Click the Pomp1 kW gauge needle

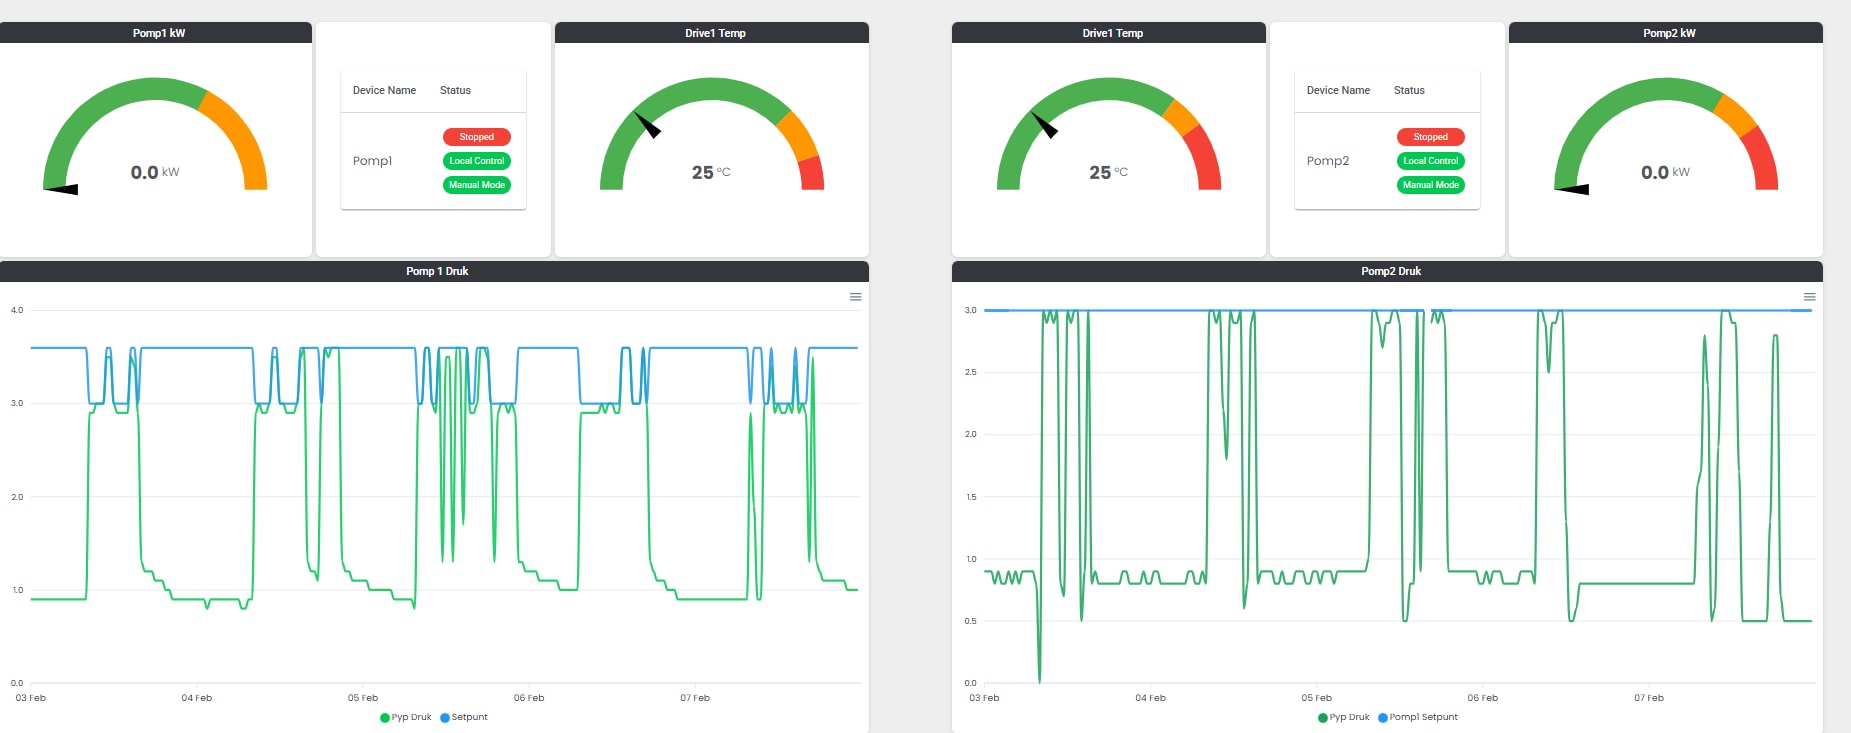62,189
